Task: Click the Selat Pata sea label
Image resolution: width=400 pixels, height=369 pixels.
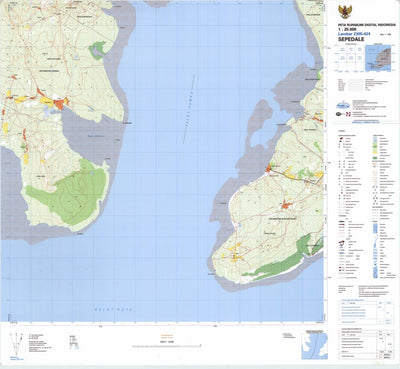Action: pyautogui.click(x=113, y=309)
